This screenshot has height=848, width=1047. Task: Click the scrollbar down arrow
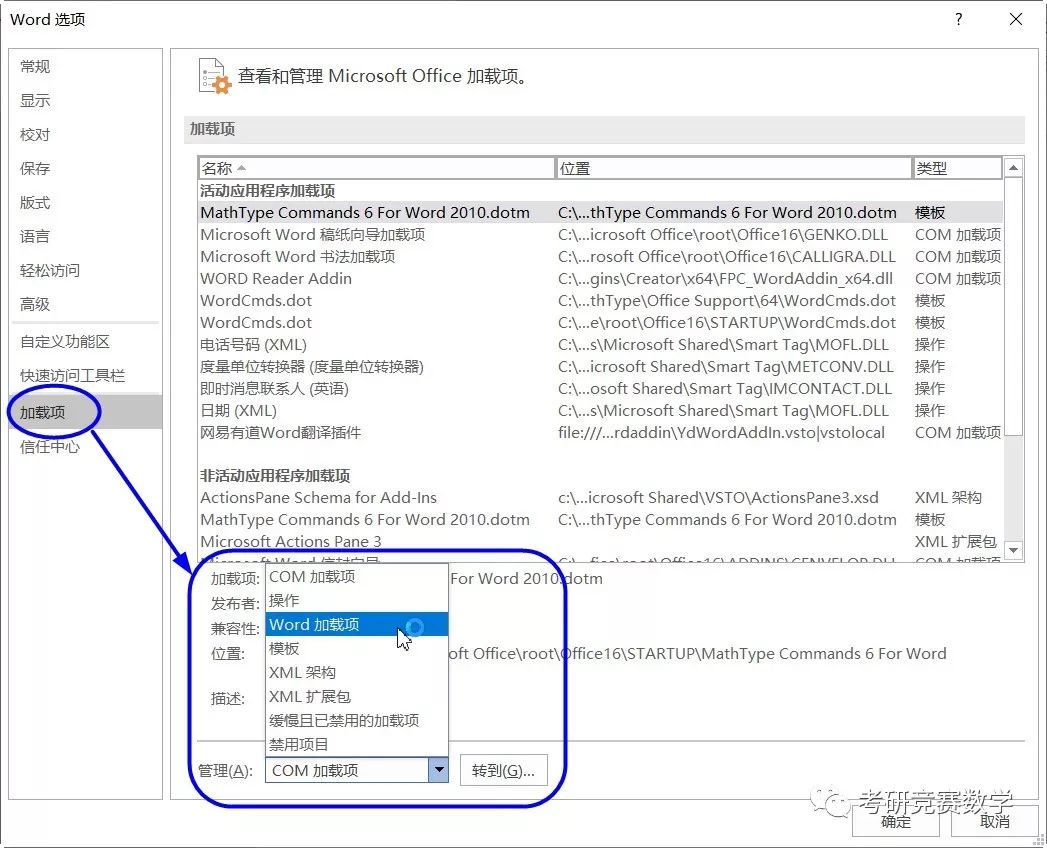[x=1013, y=549]
